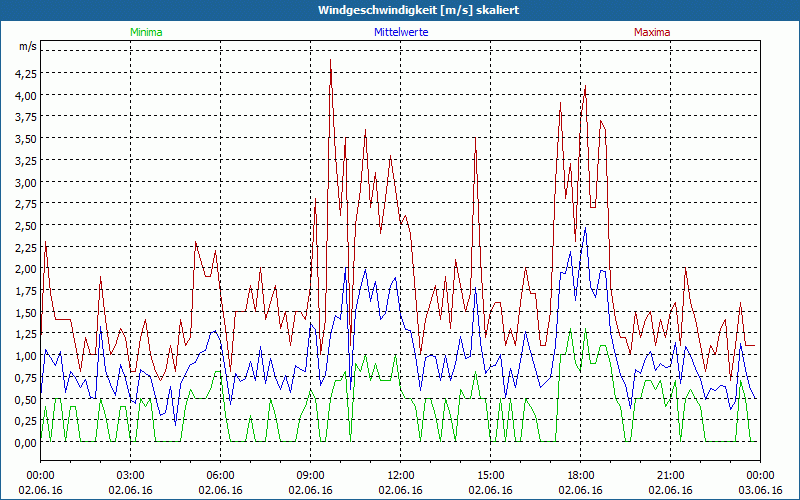Click the red Maxima peak above 4,25
The image size is (800, 500).
331,60
